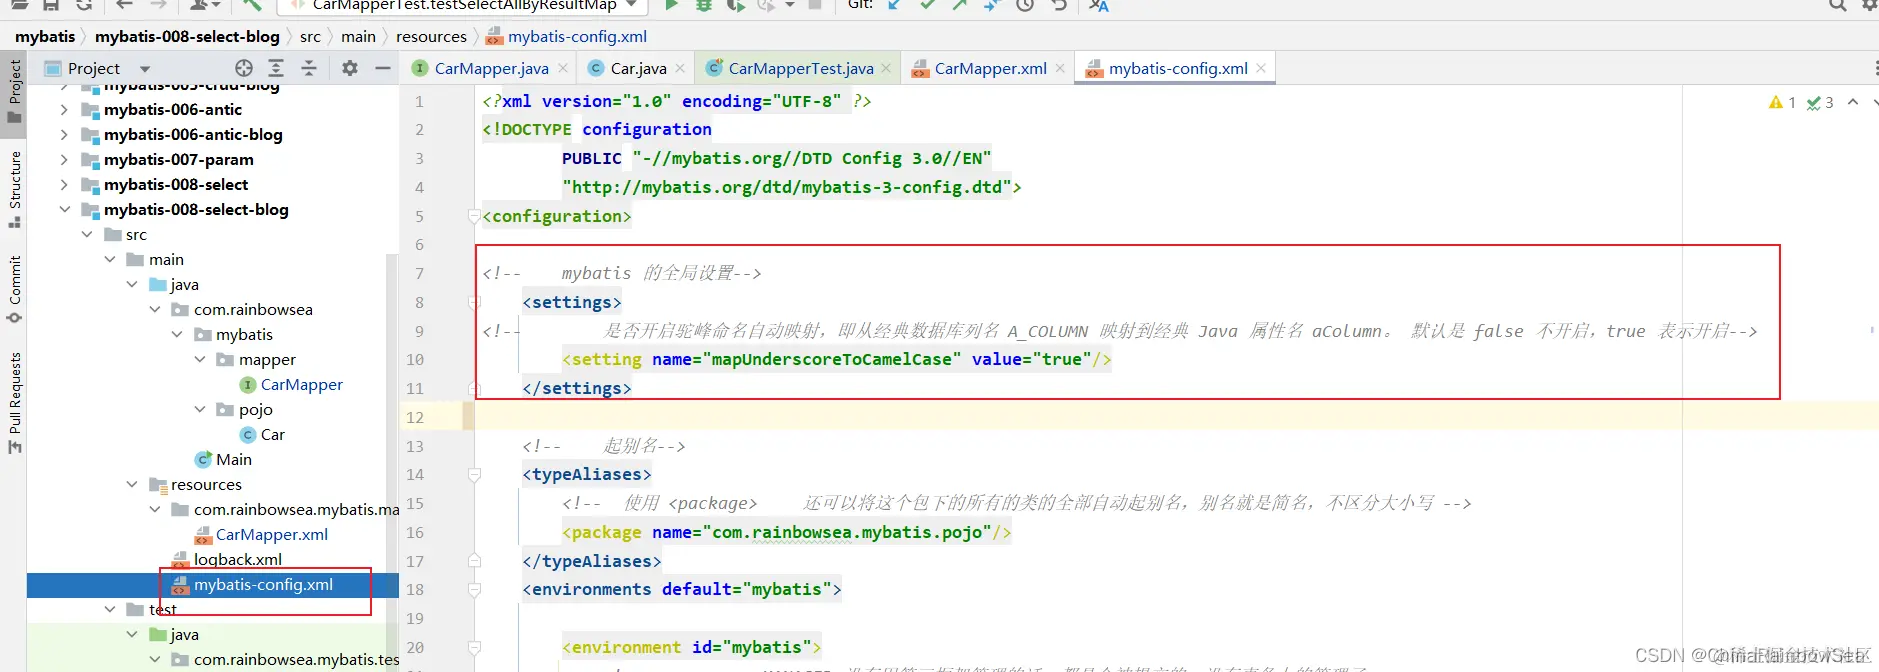
Task: Collapse the test folder node
Action: point(110,609)
